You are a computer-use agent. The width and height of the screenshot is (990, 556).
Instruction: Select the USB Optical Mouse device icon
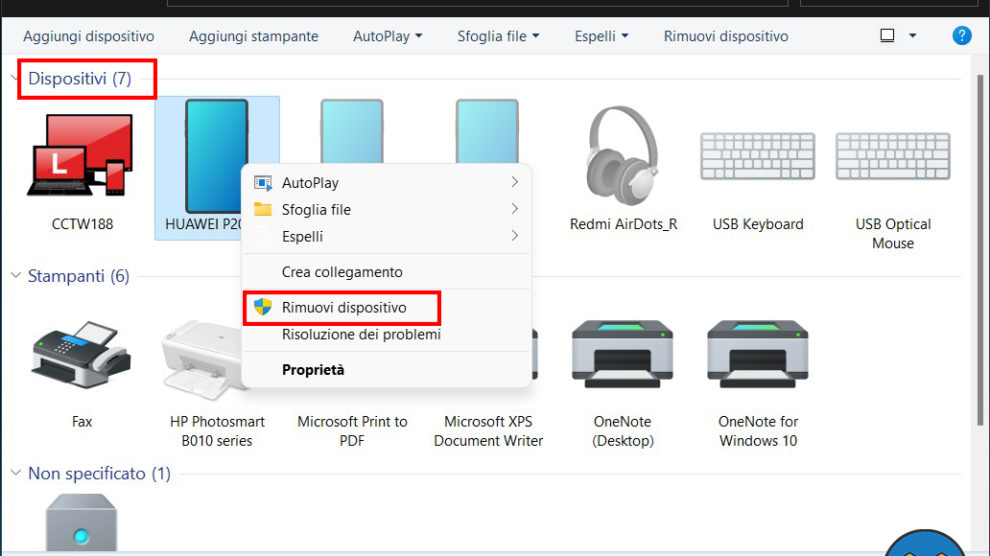click(893, 156)
